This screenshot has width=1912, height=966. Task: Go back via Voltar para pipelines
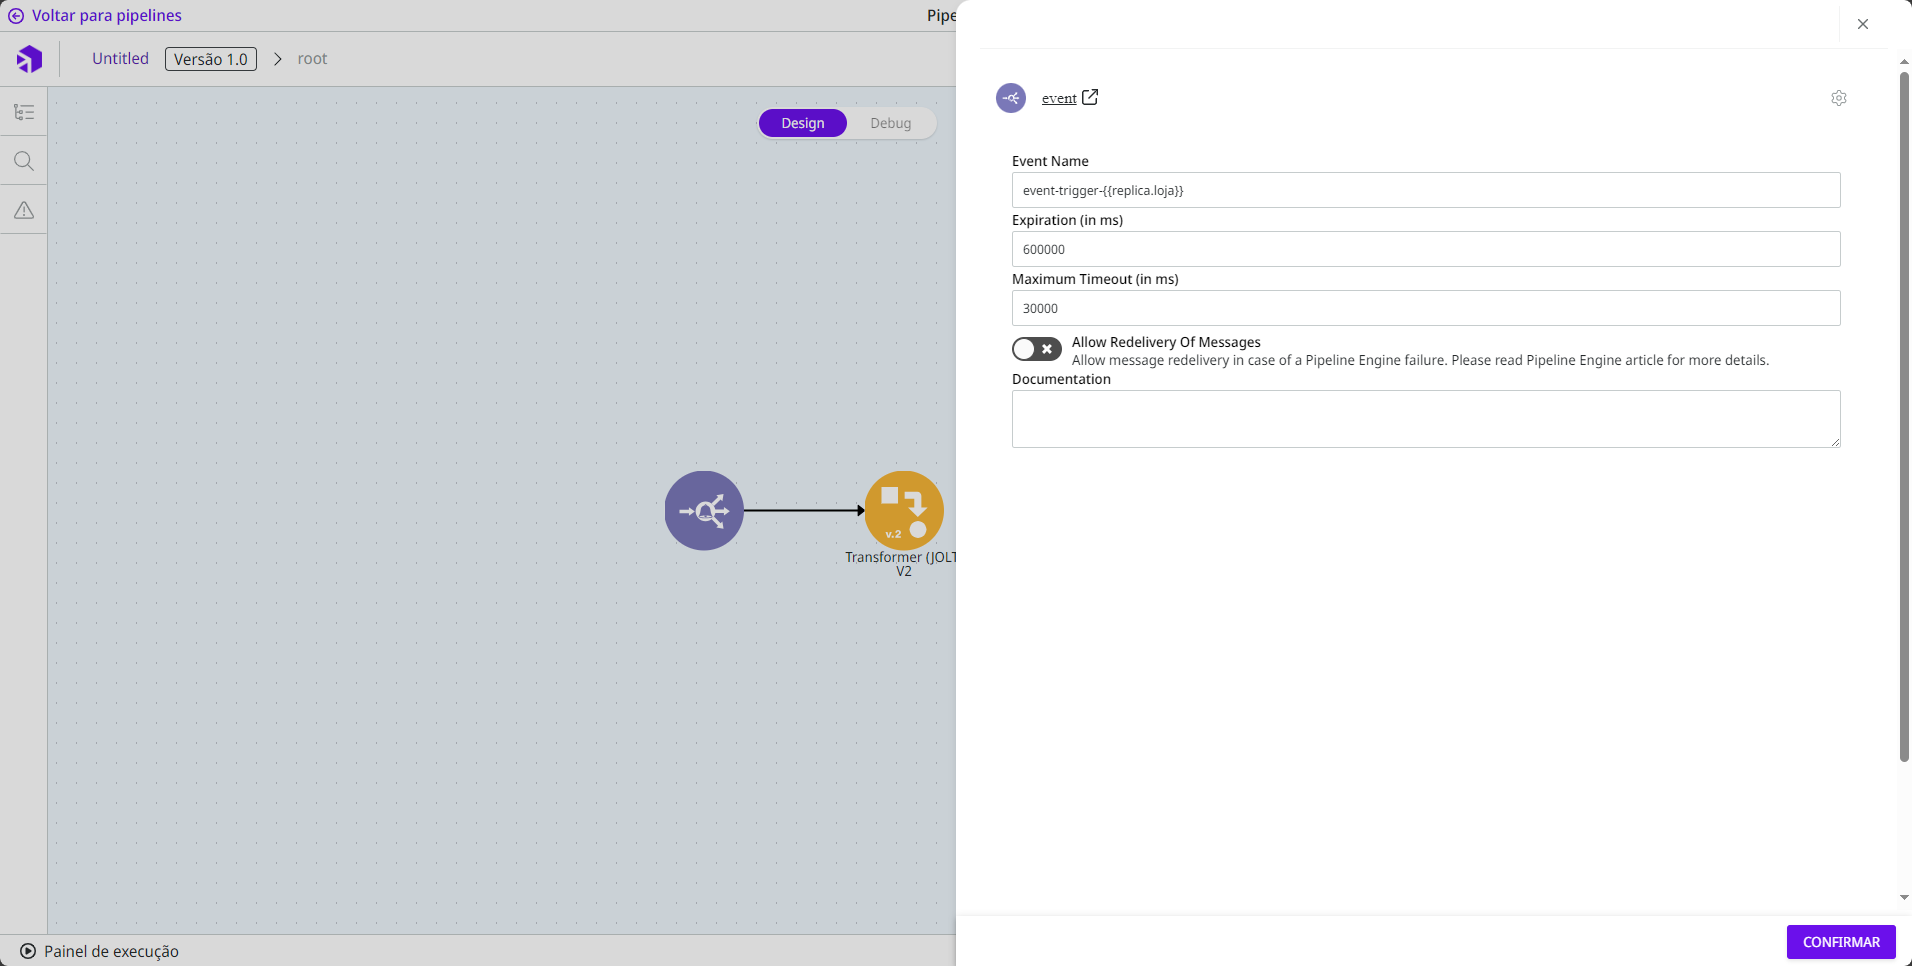pos(95,16)
